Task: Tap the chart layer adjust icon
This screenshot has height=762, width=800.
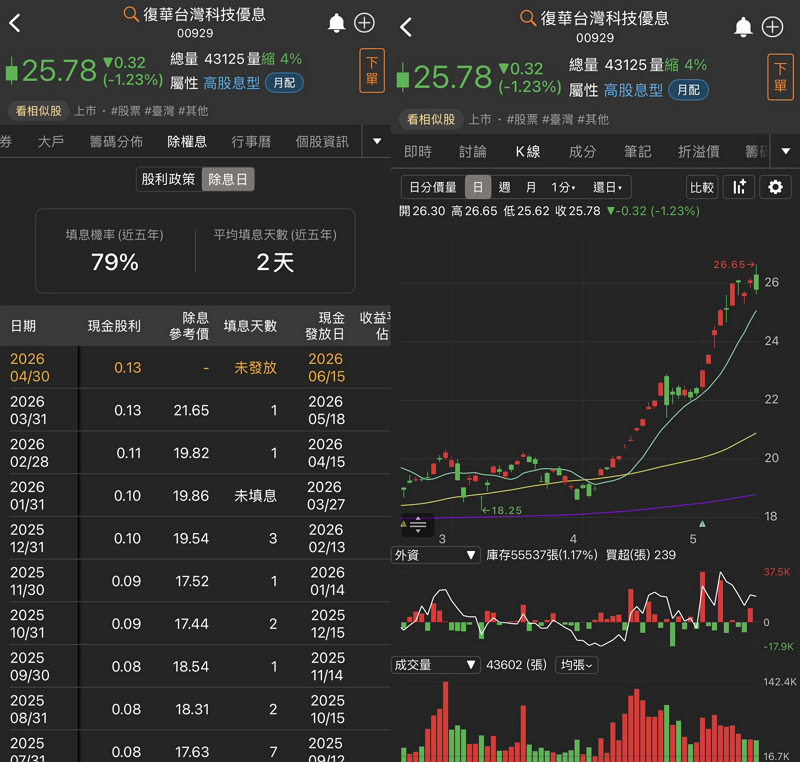Action: (418, 525)
